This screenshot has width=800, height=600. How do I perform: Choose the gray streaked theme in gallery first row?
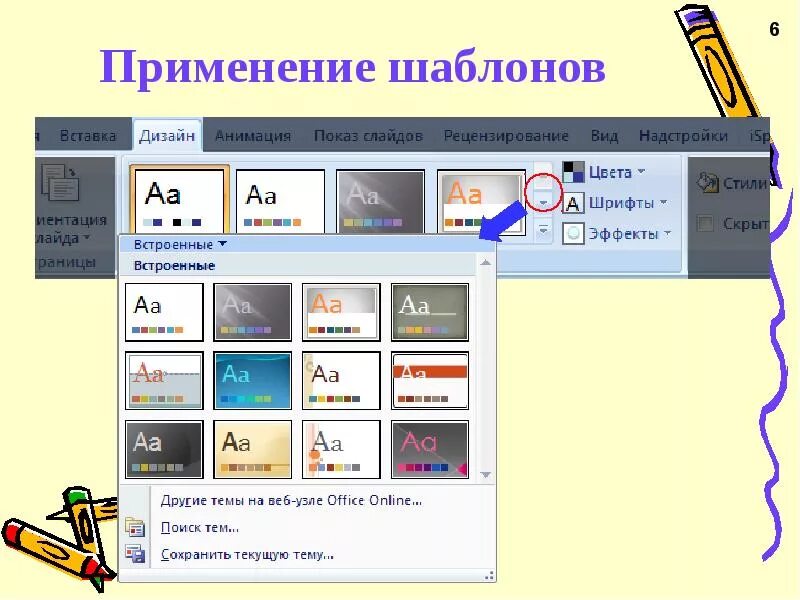click(x=253, y=312)
